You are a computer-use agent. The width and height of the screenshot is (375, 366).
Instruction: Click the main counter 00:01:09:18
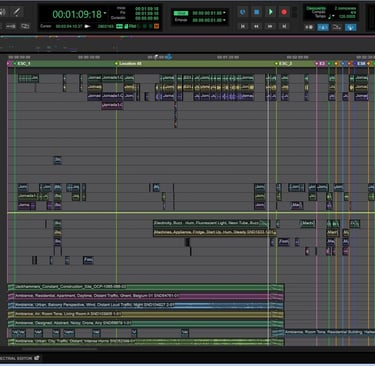(x=77, y=14)
